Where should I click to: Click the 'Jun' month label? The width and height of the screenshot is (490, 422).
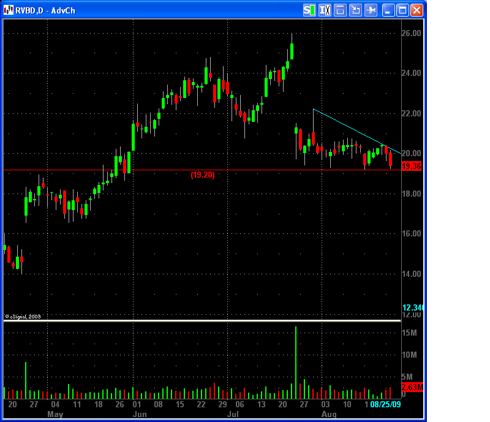[140, 414]
